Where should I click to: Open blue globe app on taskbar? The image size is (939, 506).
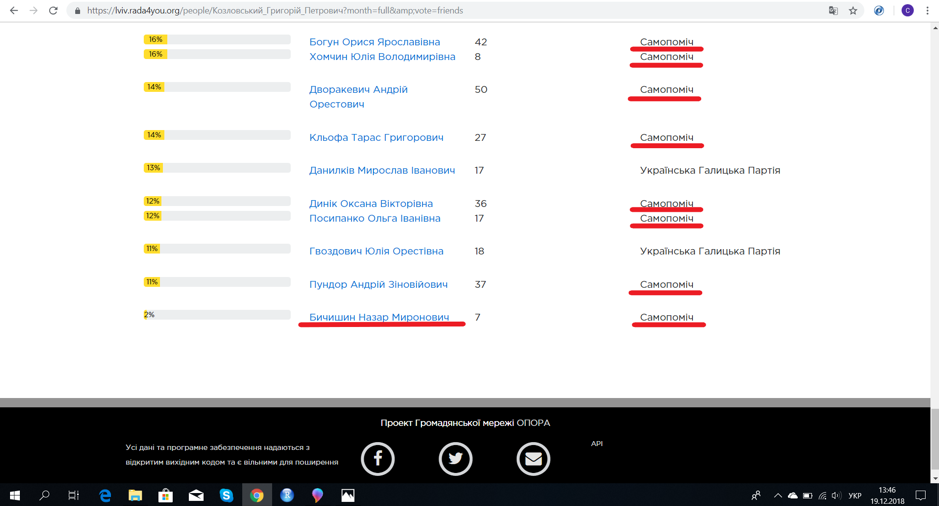pyautogui.click(x=287, y=495)
